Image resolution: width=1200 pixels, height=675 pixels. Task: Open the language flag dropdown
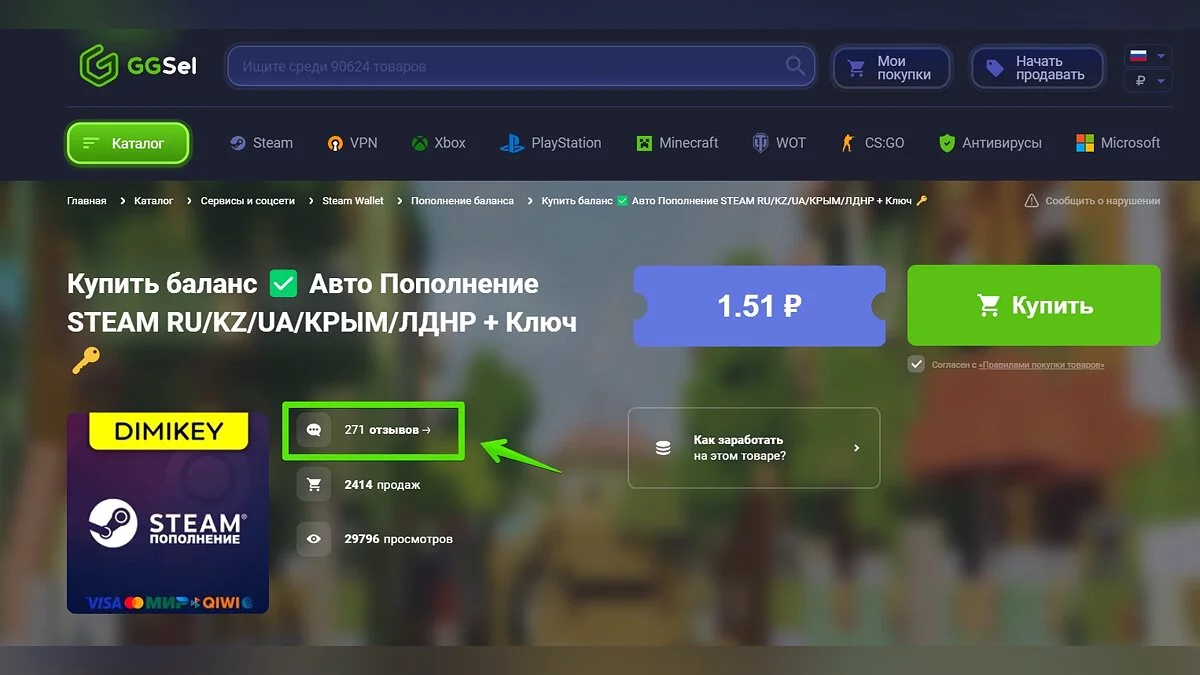1147,56
